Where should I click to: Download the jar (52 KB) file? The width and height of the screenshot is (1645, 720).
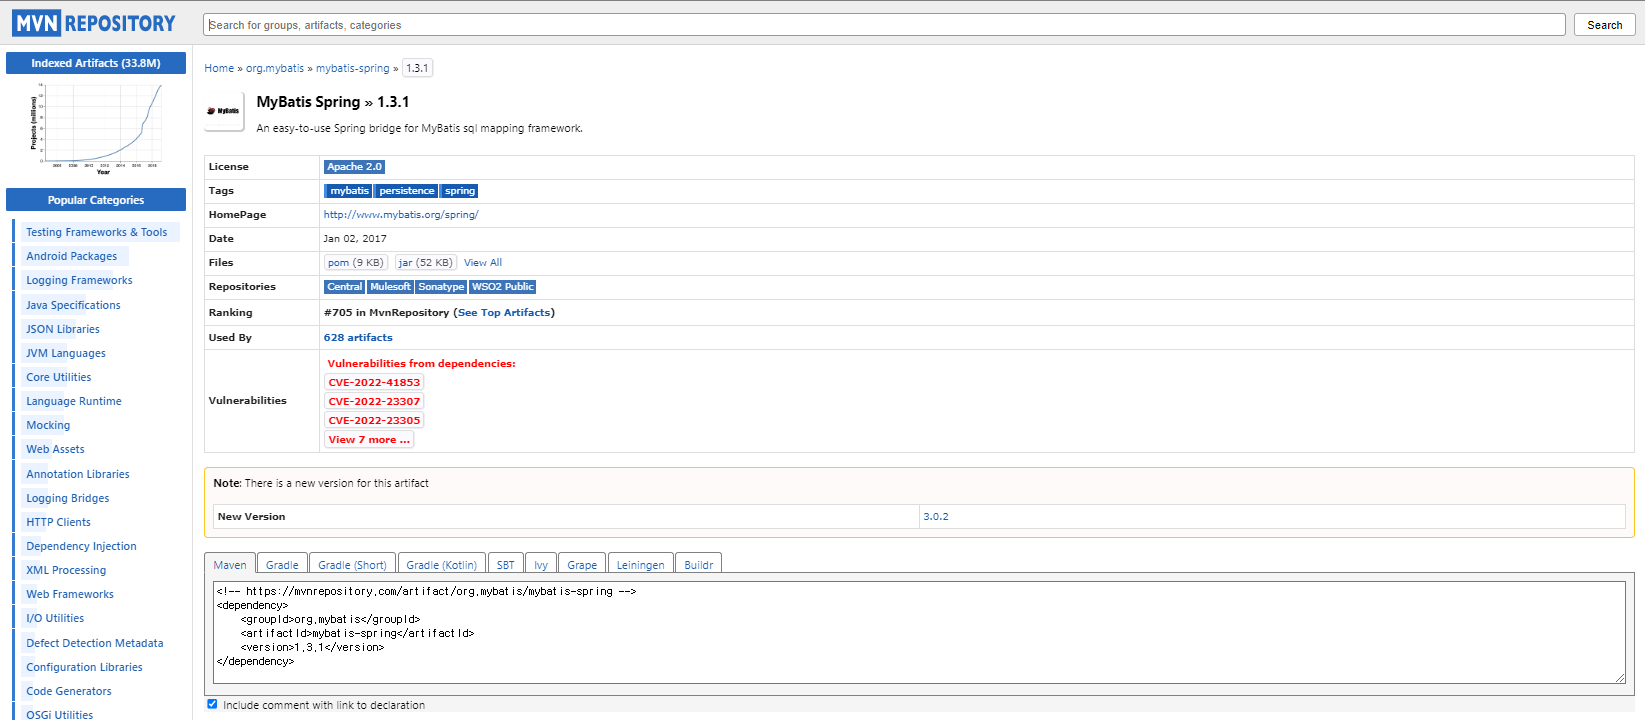coord(425,263)
